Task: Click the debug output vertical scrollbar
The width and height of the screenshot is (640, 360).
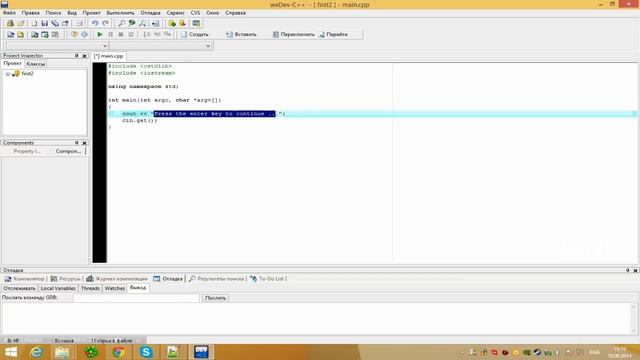Action: coord(633,318)
